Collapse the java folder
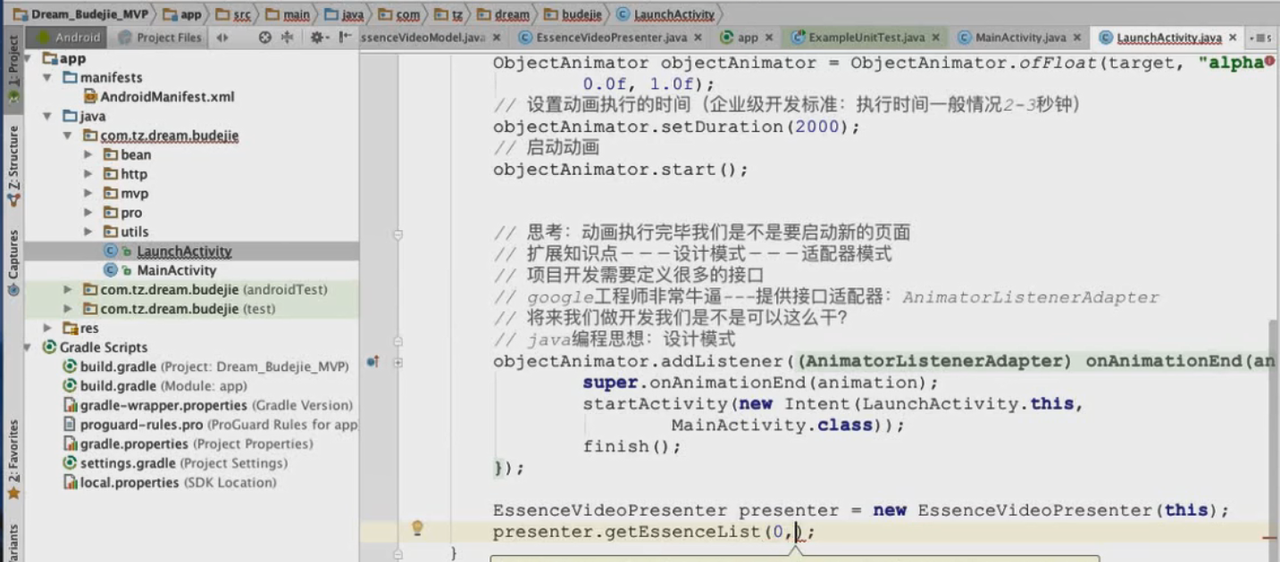Image resolution: width=1280 pixels, height=562 pixels. click(x=48, y=117)
